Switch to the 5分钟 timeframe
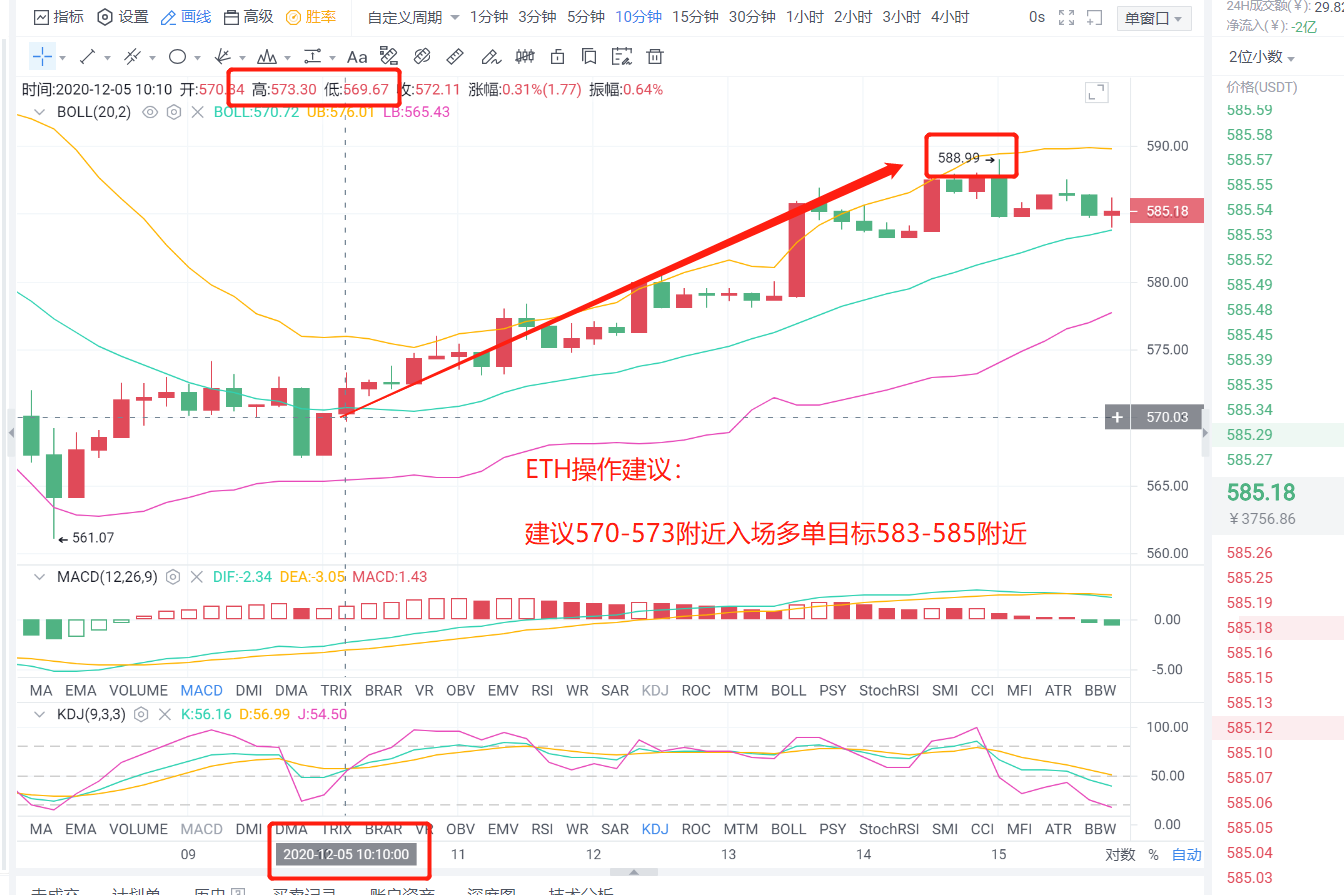 [585, 17]
